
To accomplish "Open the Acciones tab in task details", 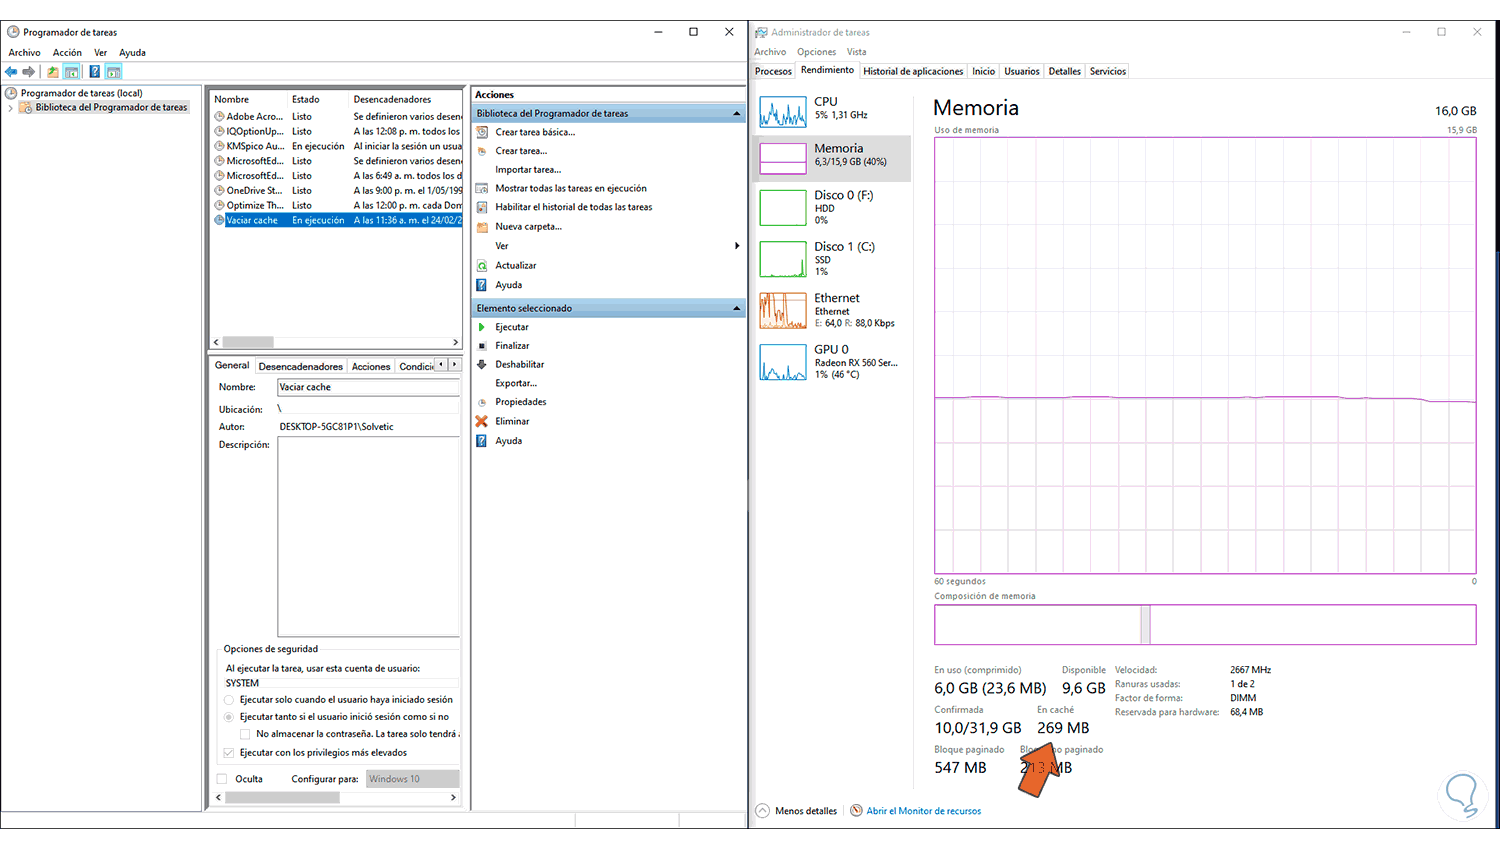I will (x=371, y=366).
